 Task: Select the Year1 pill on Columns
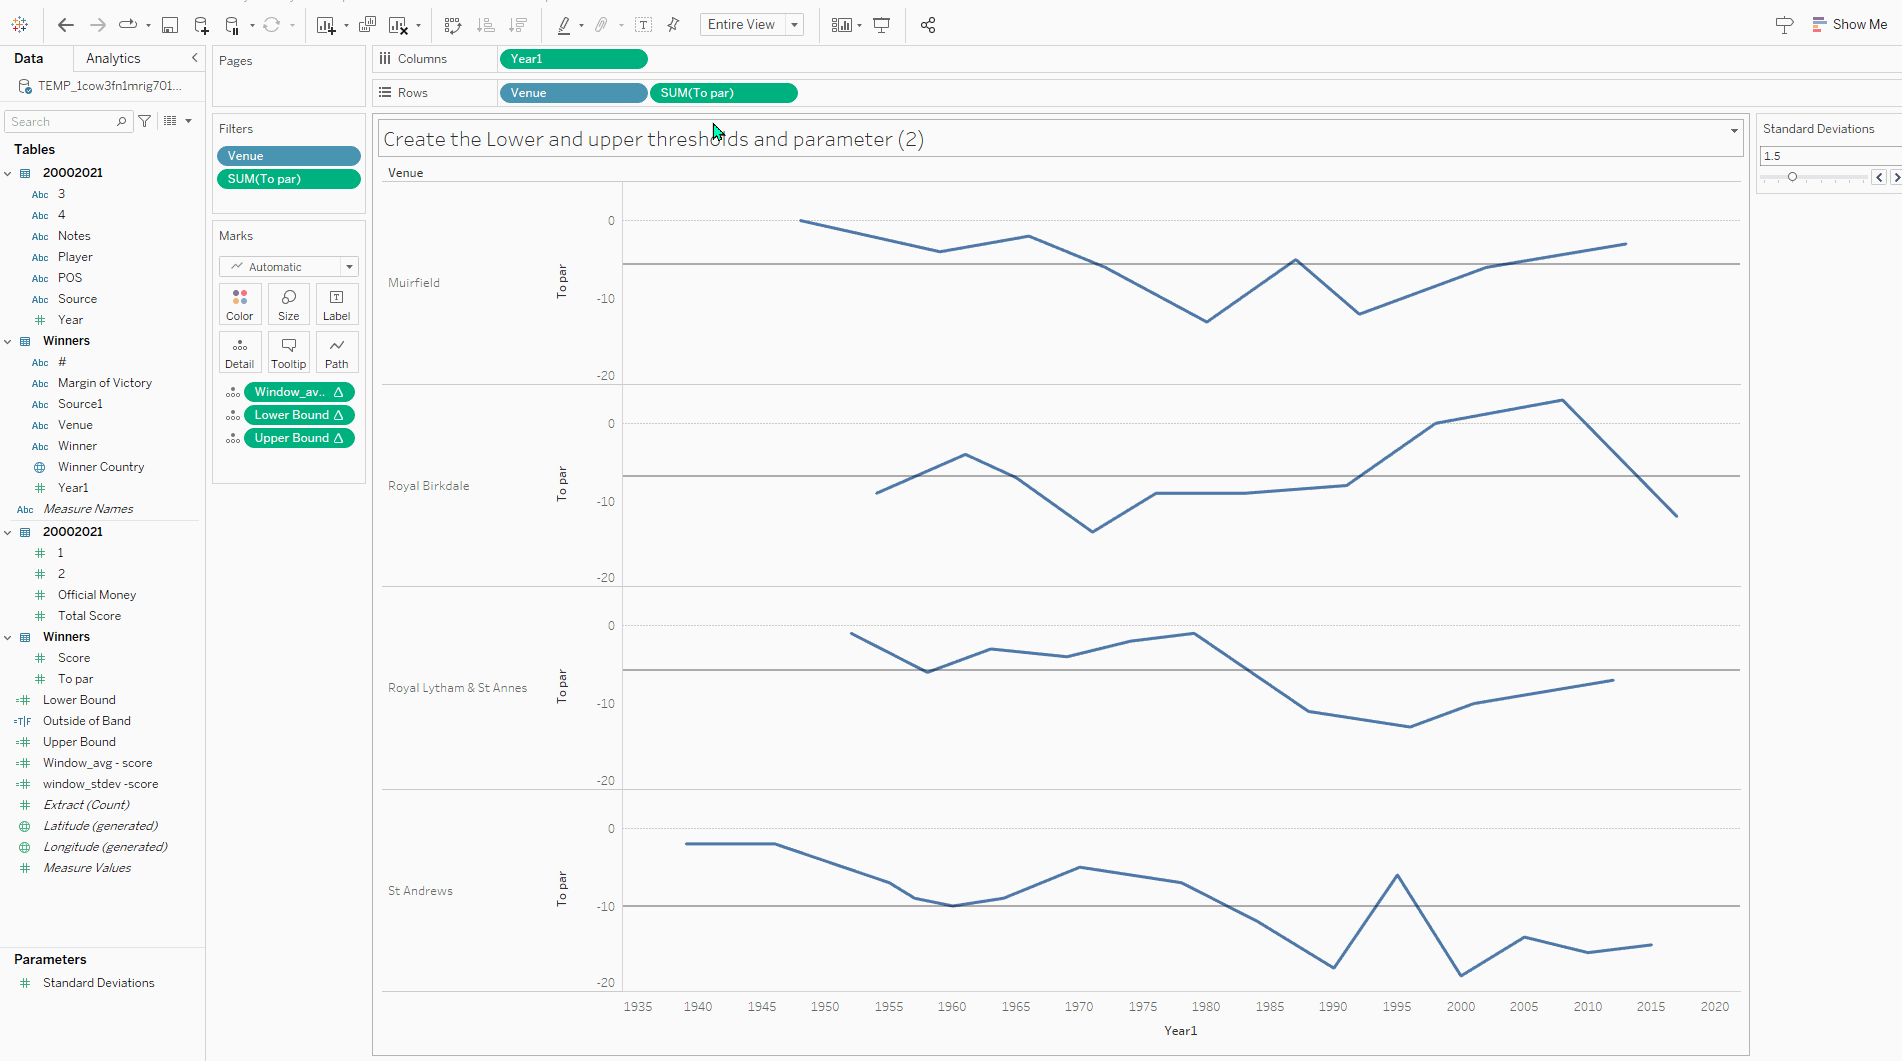coord(573,59)
